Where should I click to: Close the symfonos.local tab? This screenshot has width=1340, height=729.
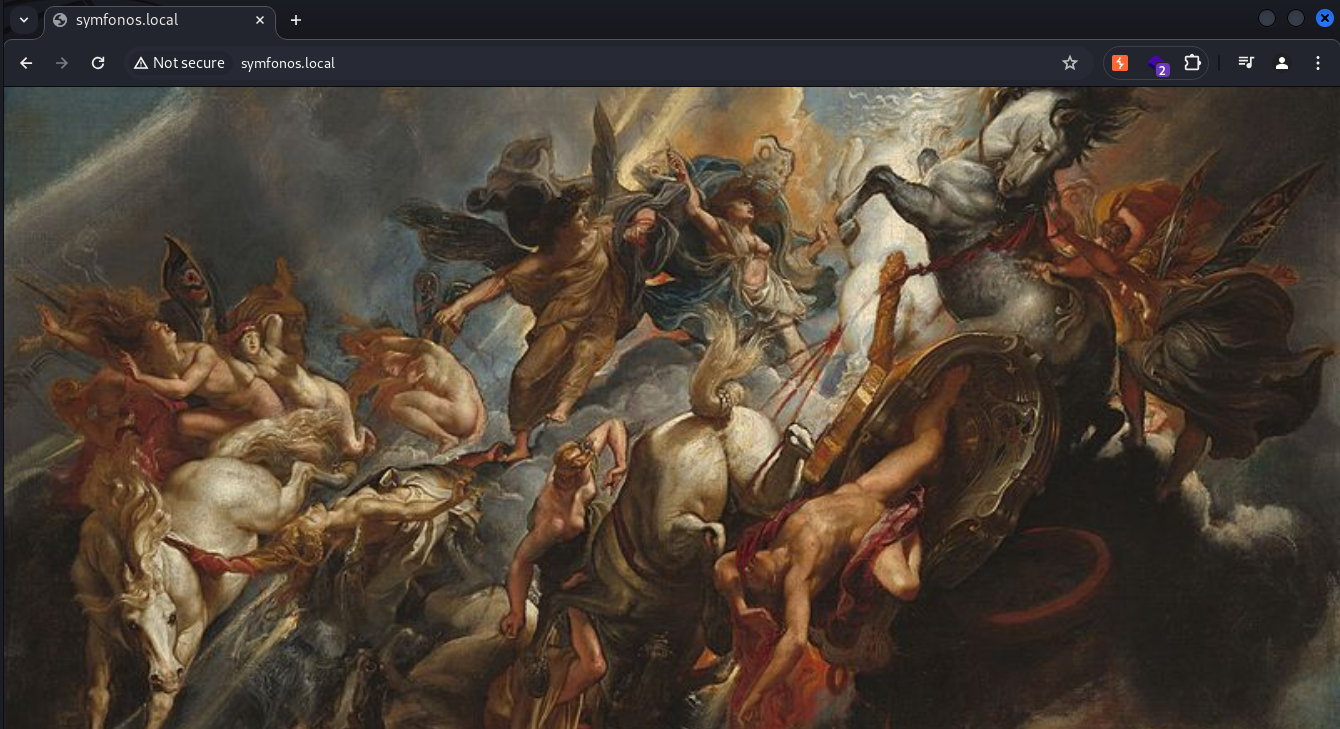260,20
